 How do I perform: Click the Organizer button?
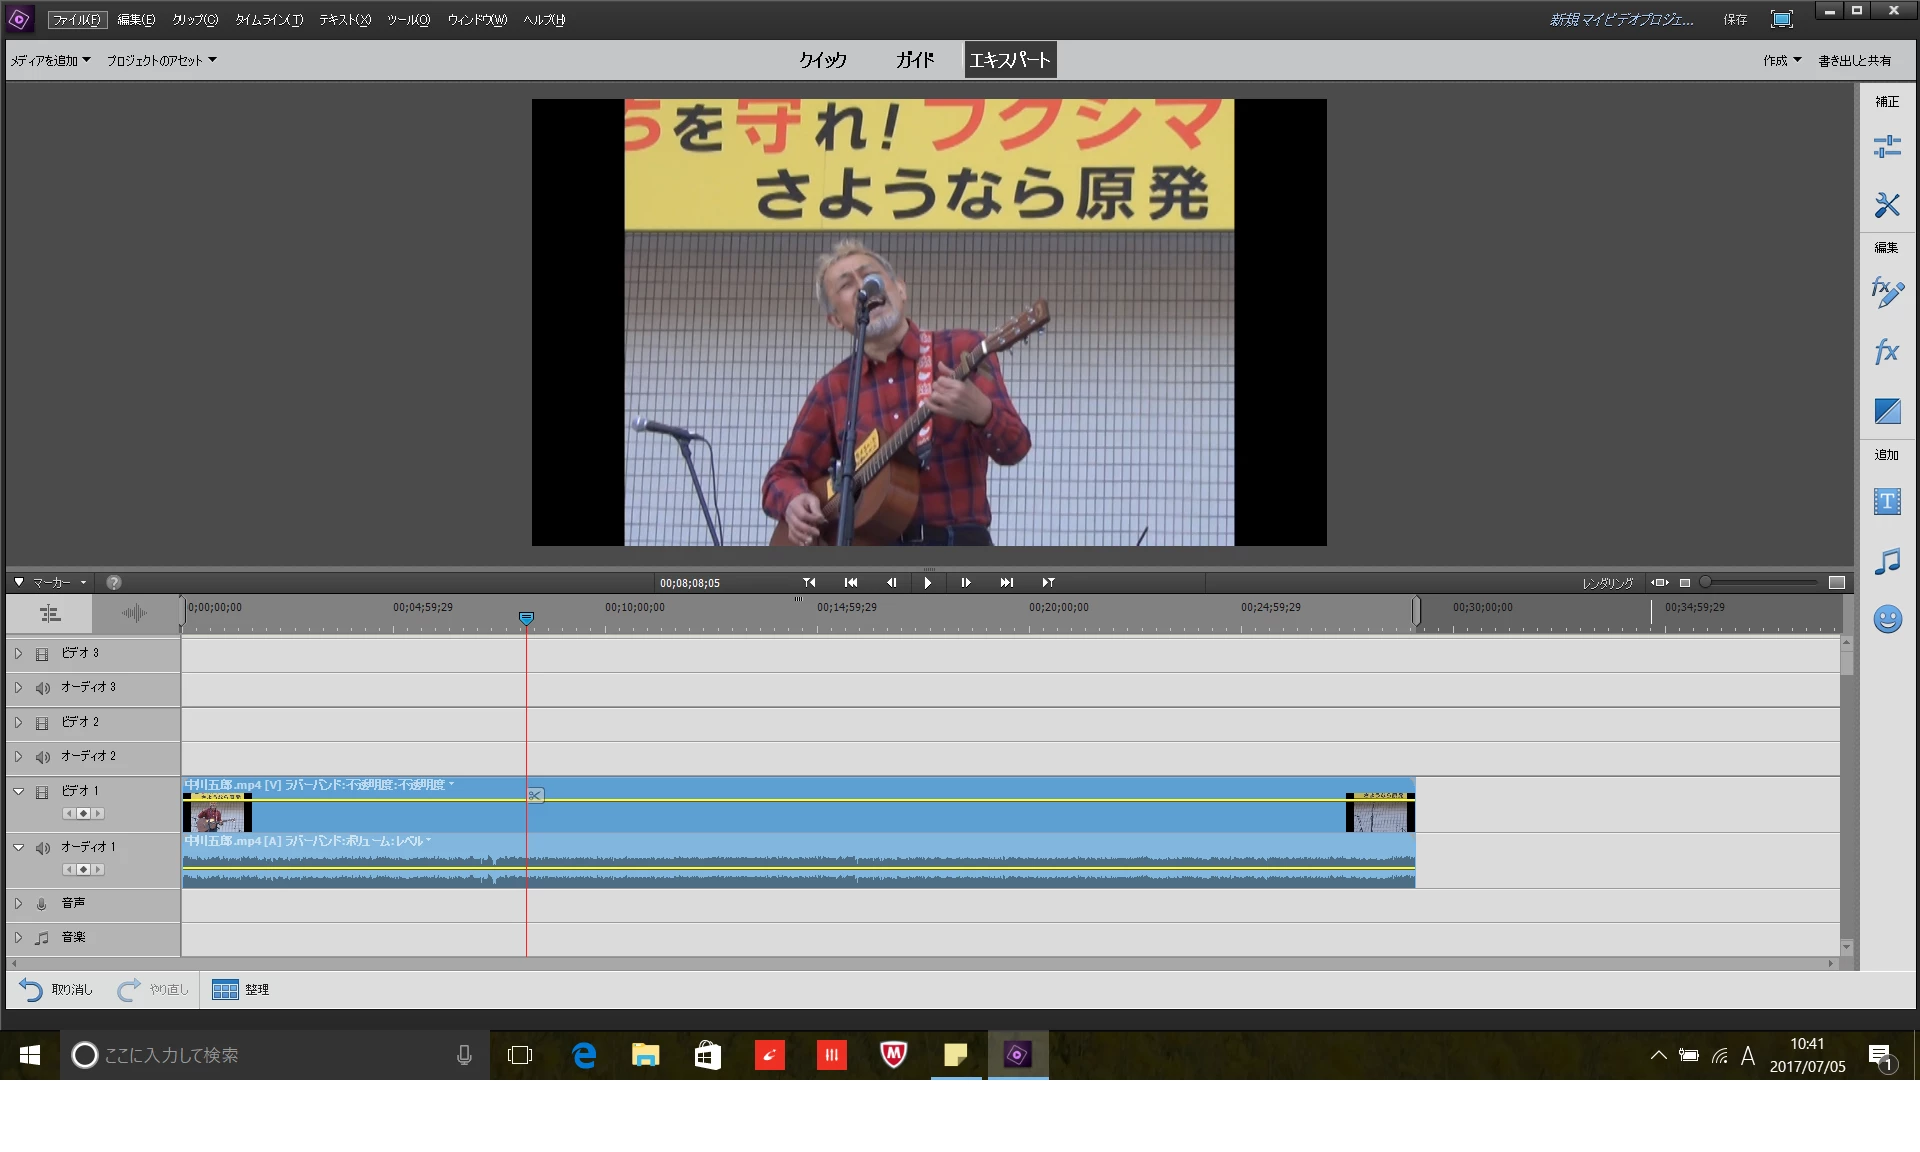(241, 989)
